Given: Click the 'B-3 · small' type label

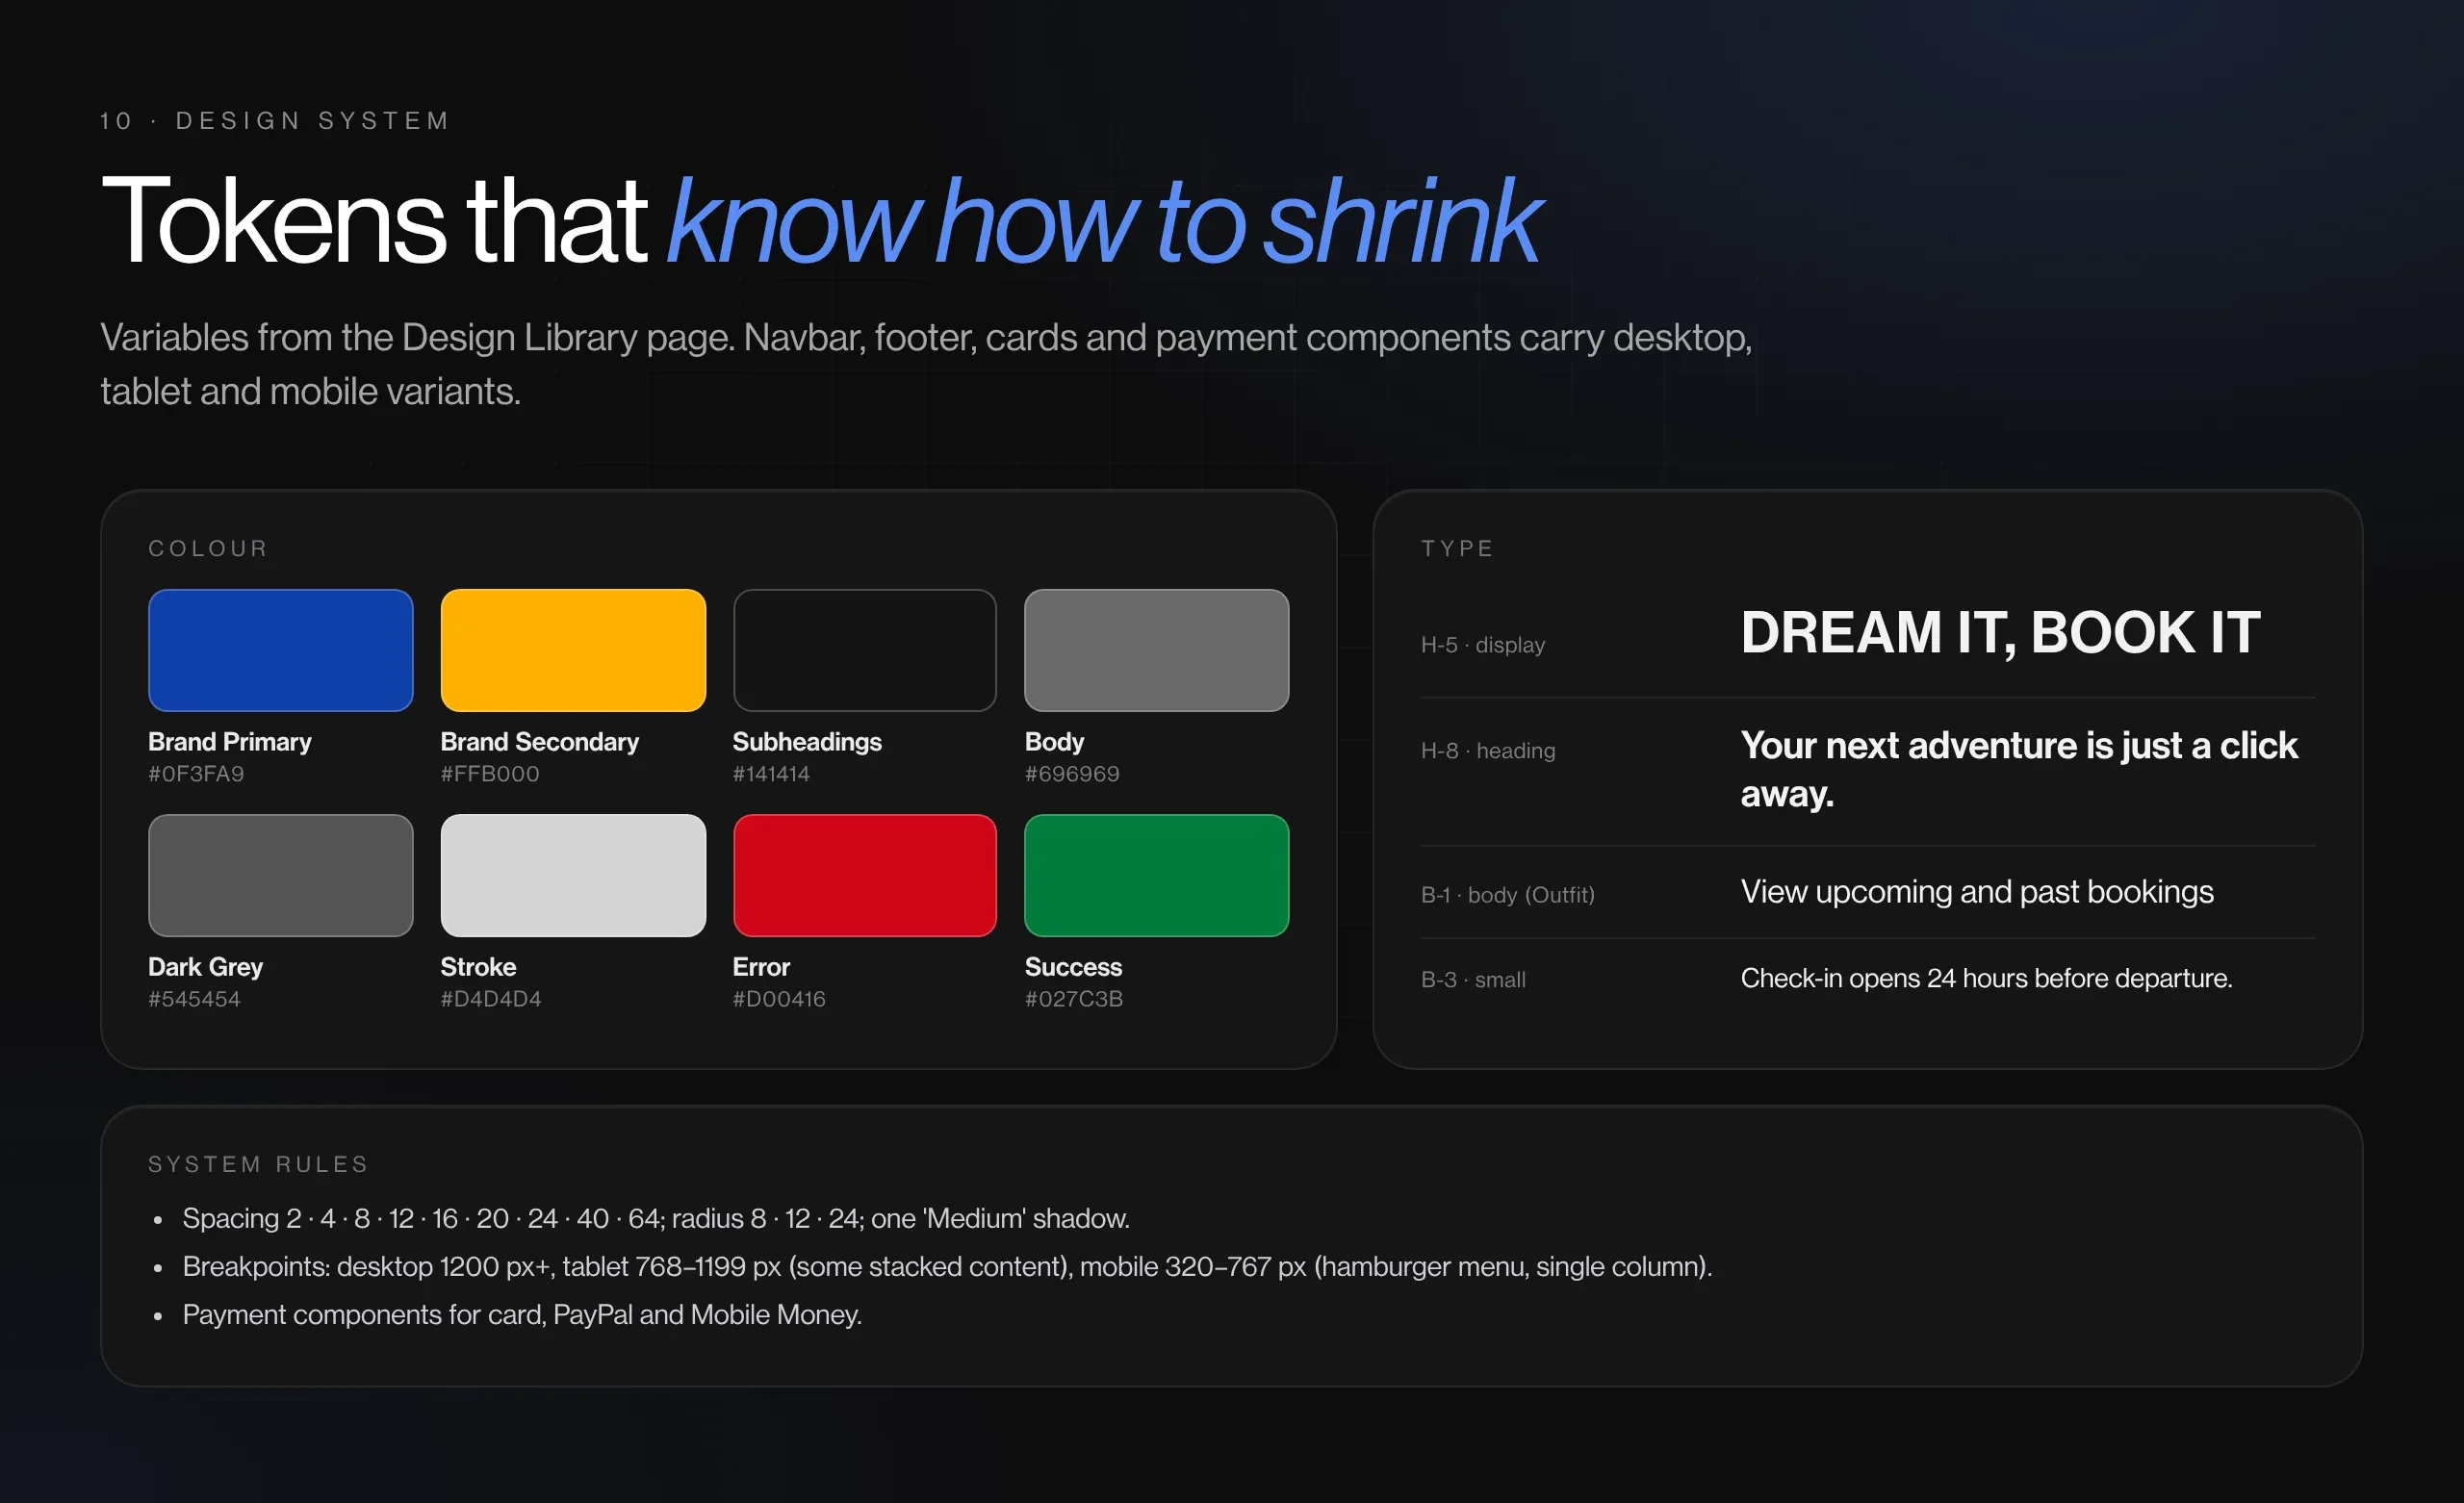Looking at the screenshot, I should (1473, 979).
